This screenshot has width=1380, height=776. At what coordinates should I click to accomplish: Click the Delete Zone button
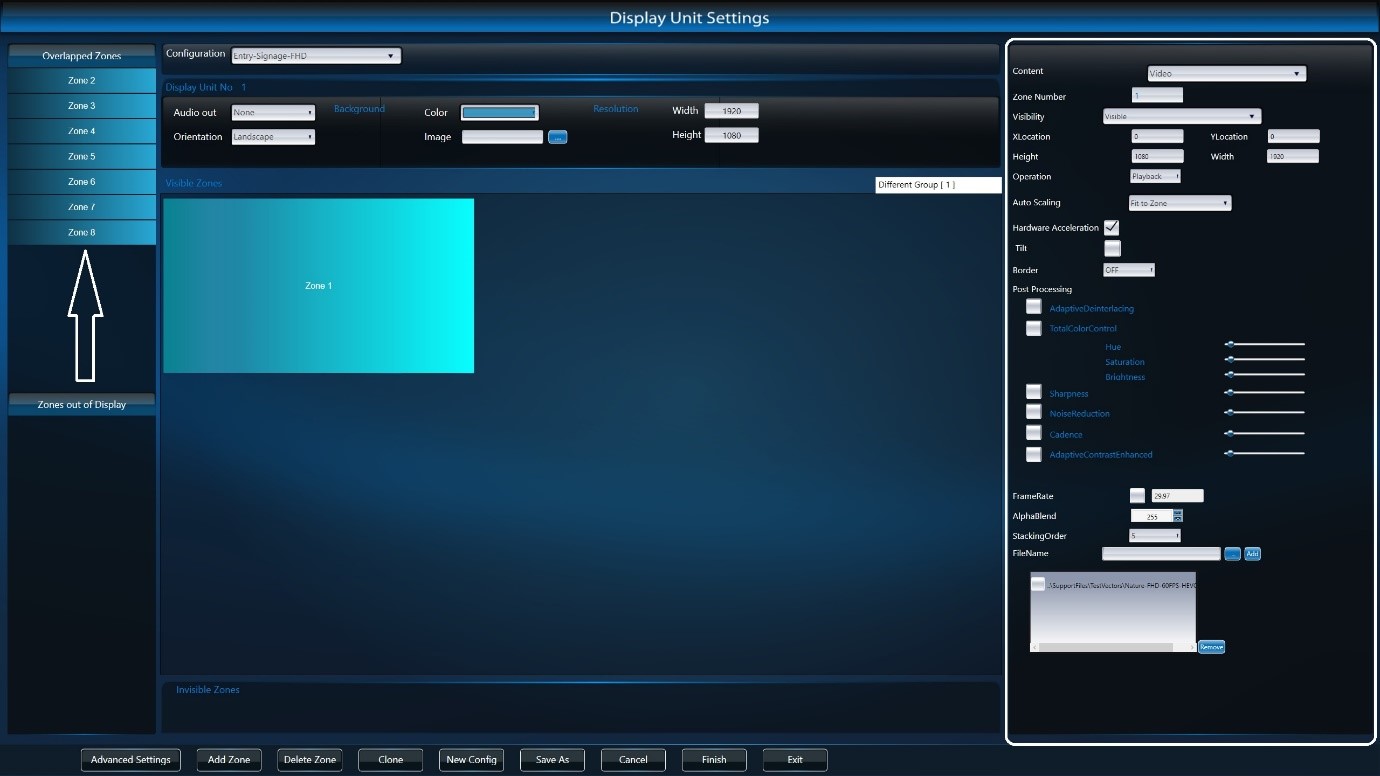[x=310, y=760]
